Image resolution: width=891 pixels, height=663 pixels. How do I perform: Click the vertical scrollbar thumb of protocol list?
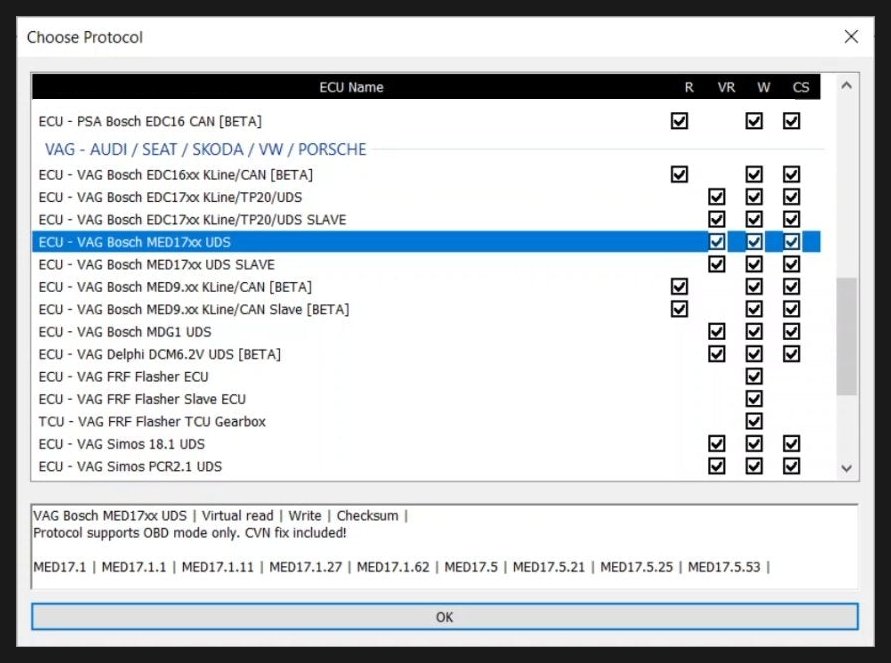point(847,336)
